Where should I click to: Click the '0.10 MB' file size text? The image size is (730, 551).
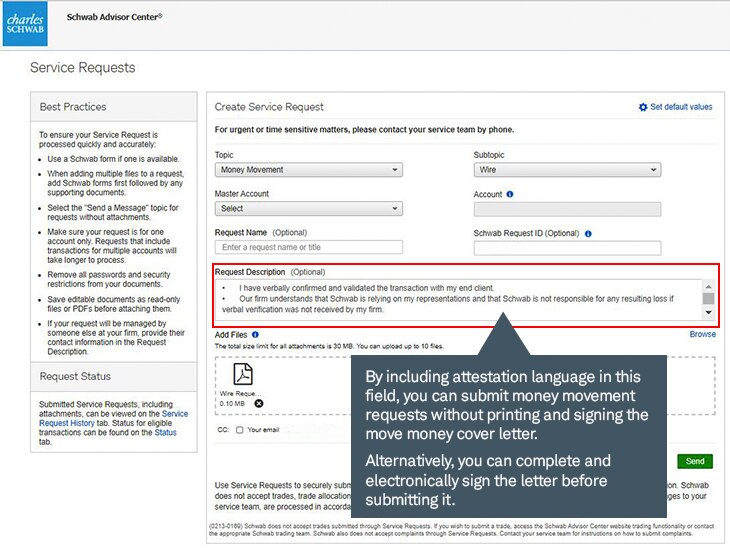(x=232, y=403)
